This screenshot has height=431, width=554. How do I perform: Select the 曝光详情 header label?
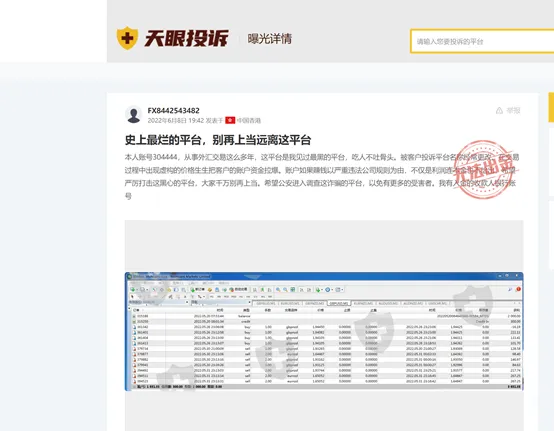click(x=270, y=39)
